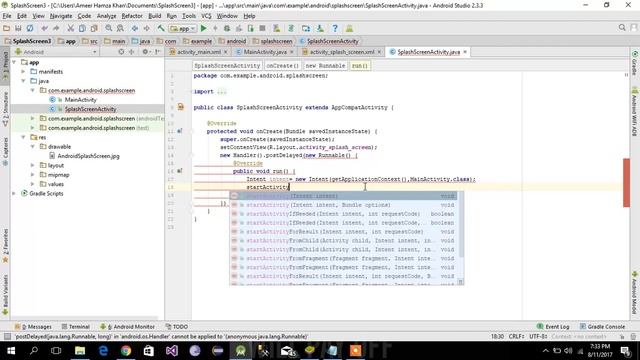Close the SplashScreenActivity.java tab
This screenshot has width=640, height=360.
point(465,52)
